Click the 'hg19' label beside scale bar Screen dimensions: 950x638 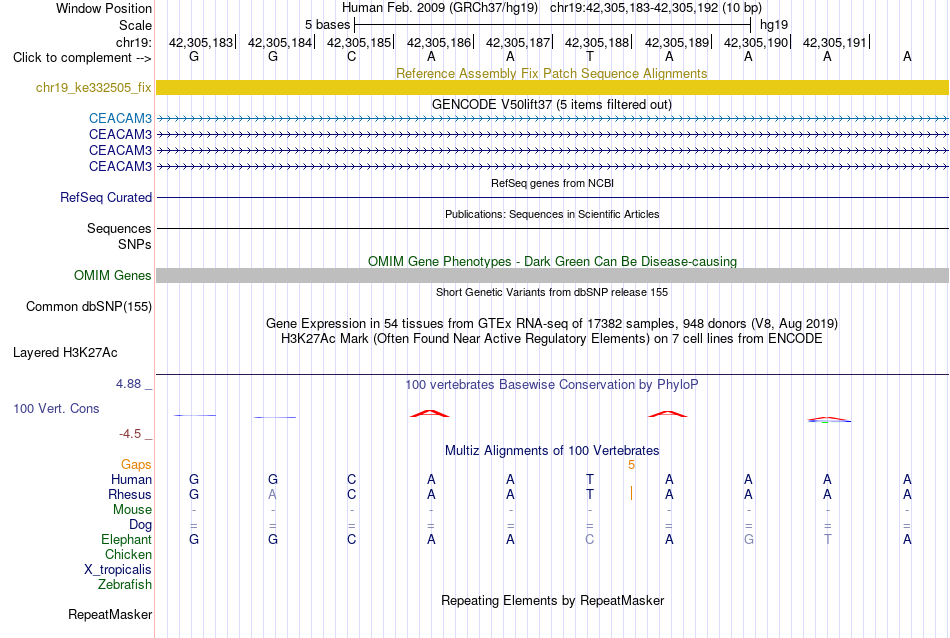[774, 25]
